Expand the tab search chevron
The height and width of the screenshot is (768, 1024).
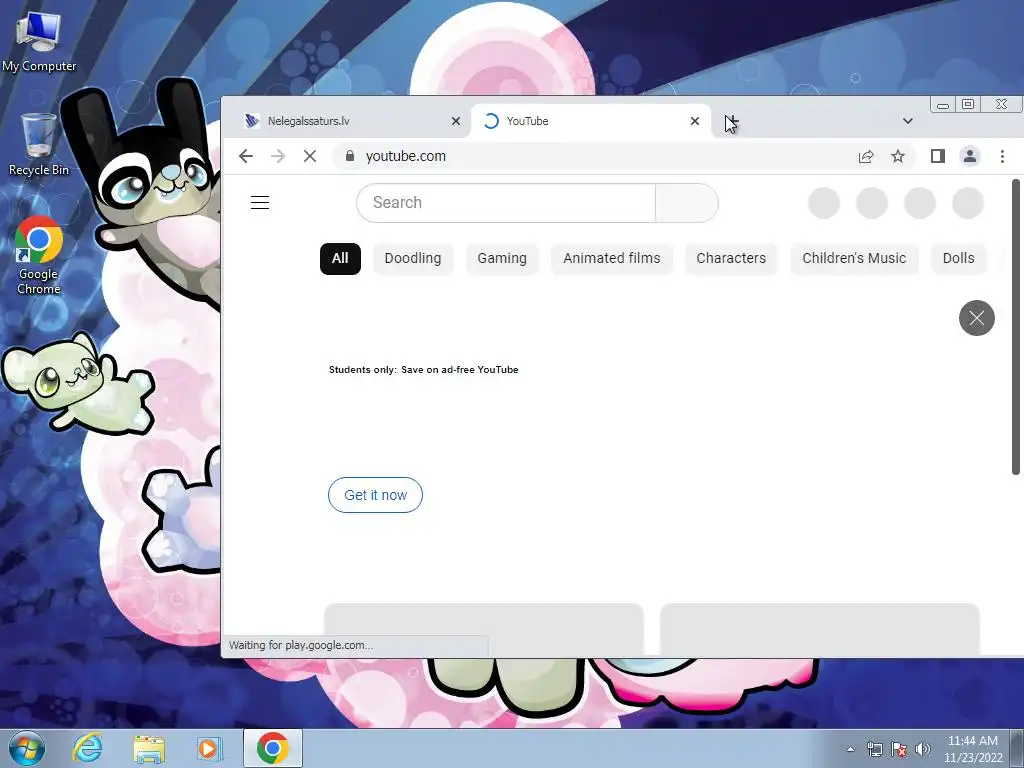908,121
